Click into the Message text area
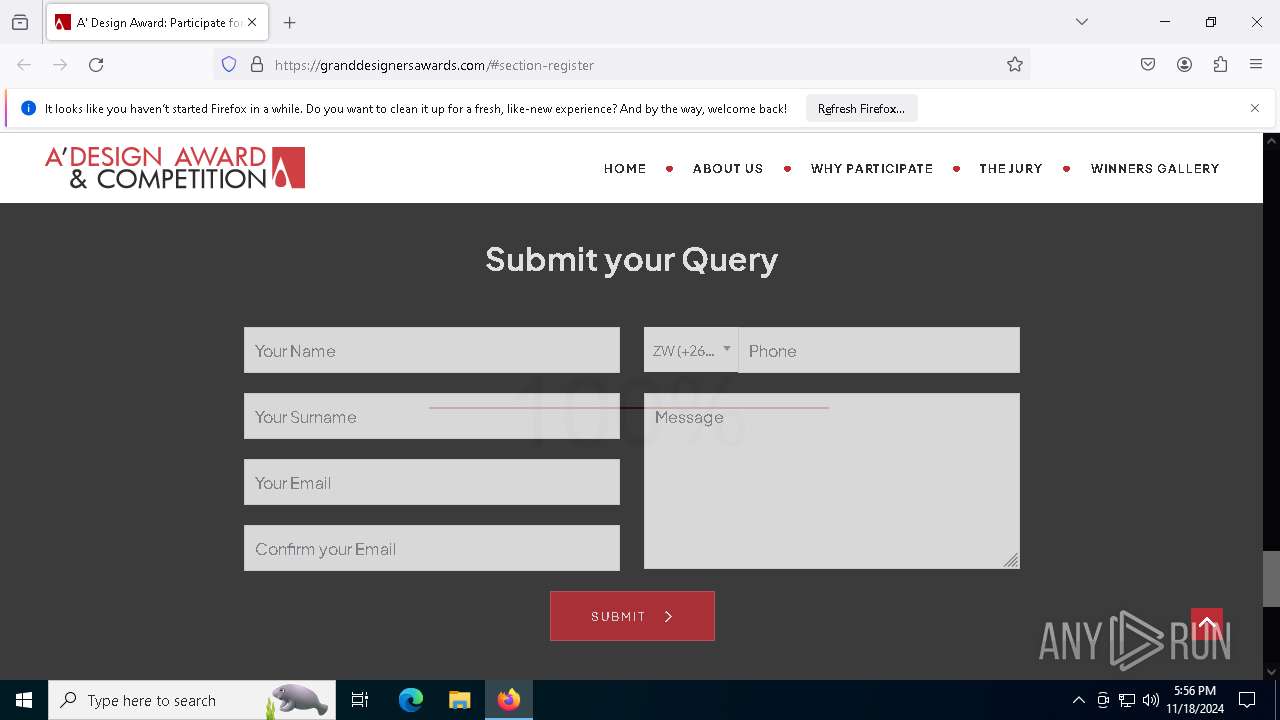The height and width of the screenshot is (720, 1280). [x=832, y=481]
